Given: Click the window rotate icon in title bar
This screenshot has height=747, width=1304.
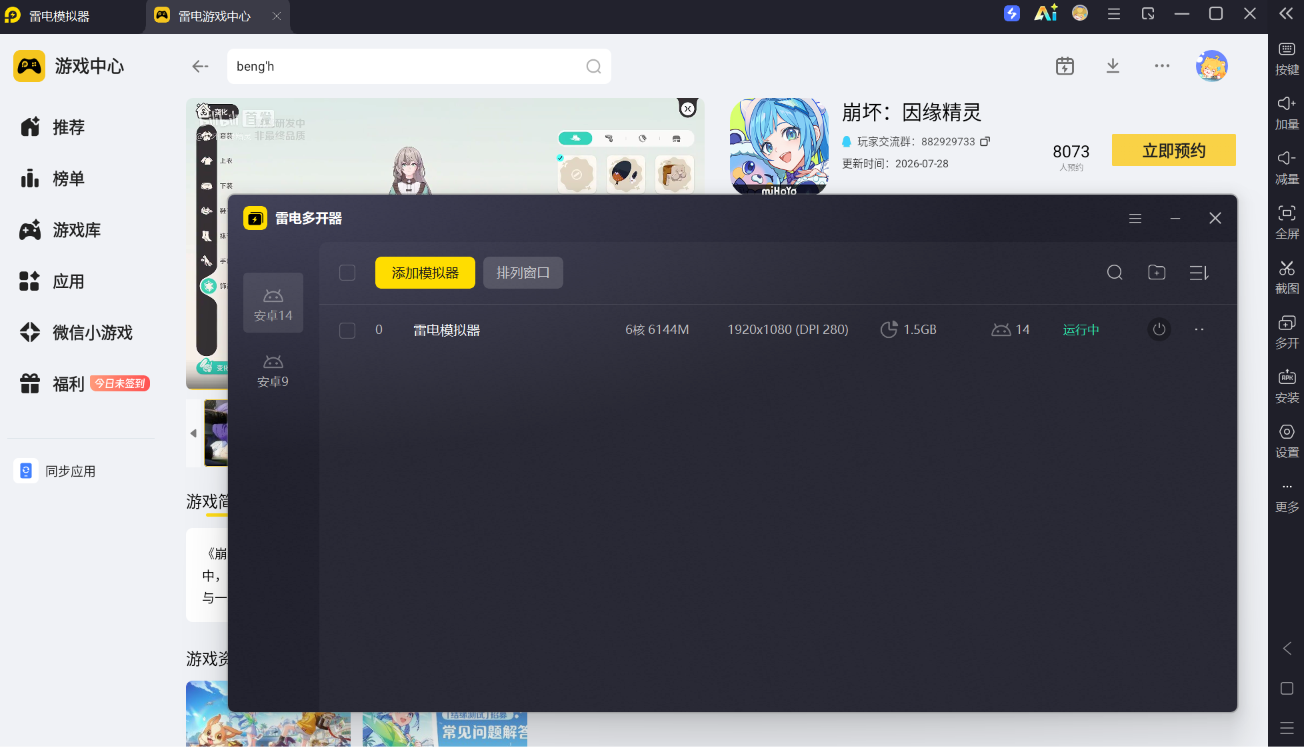Looking at the screenshot, I should pos(1148,14).
